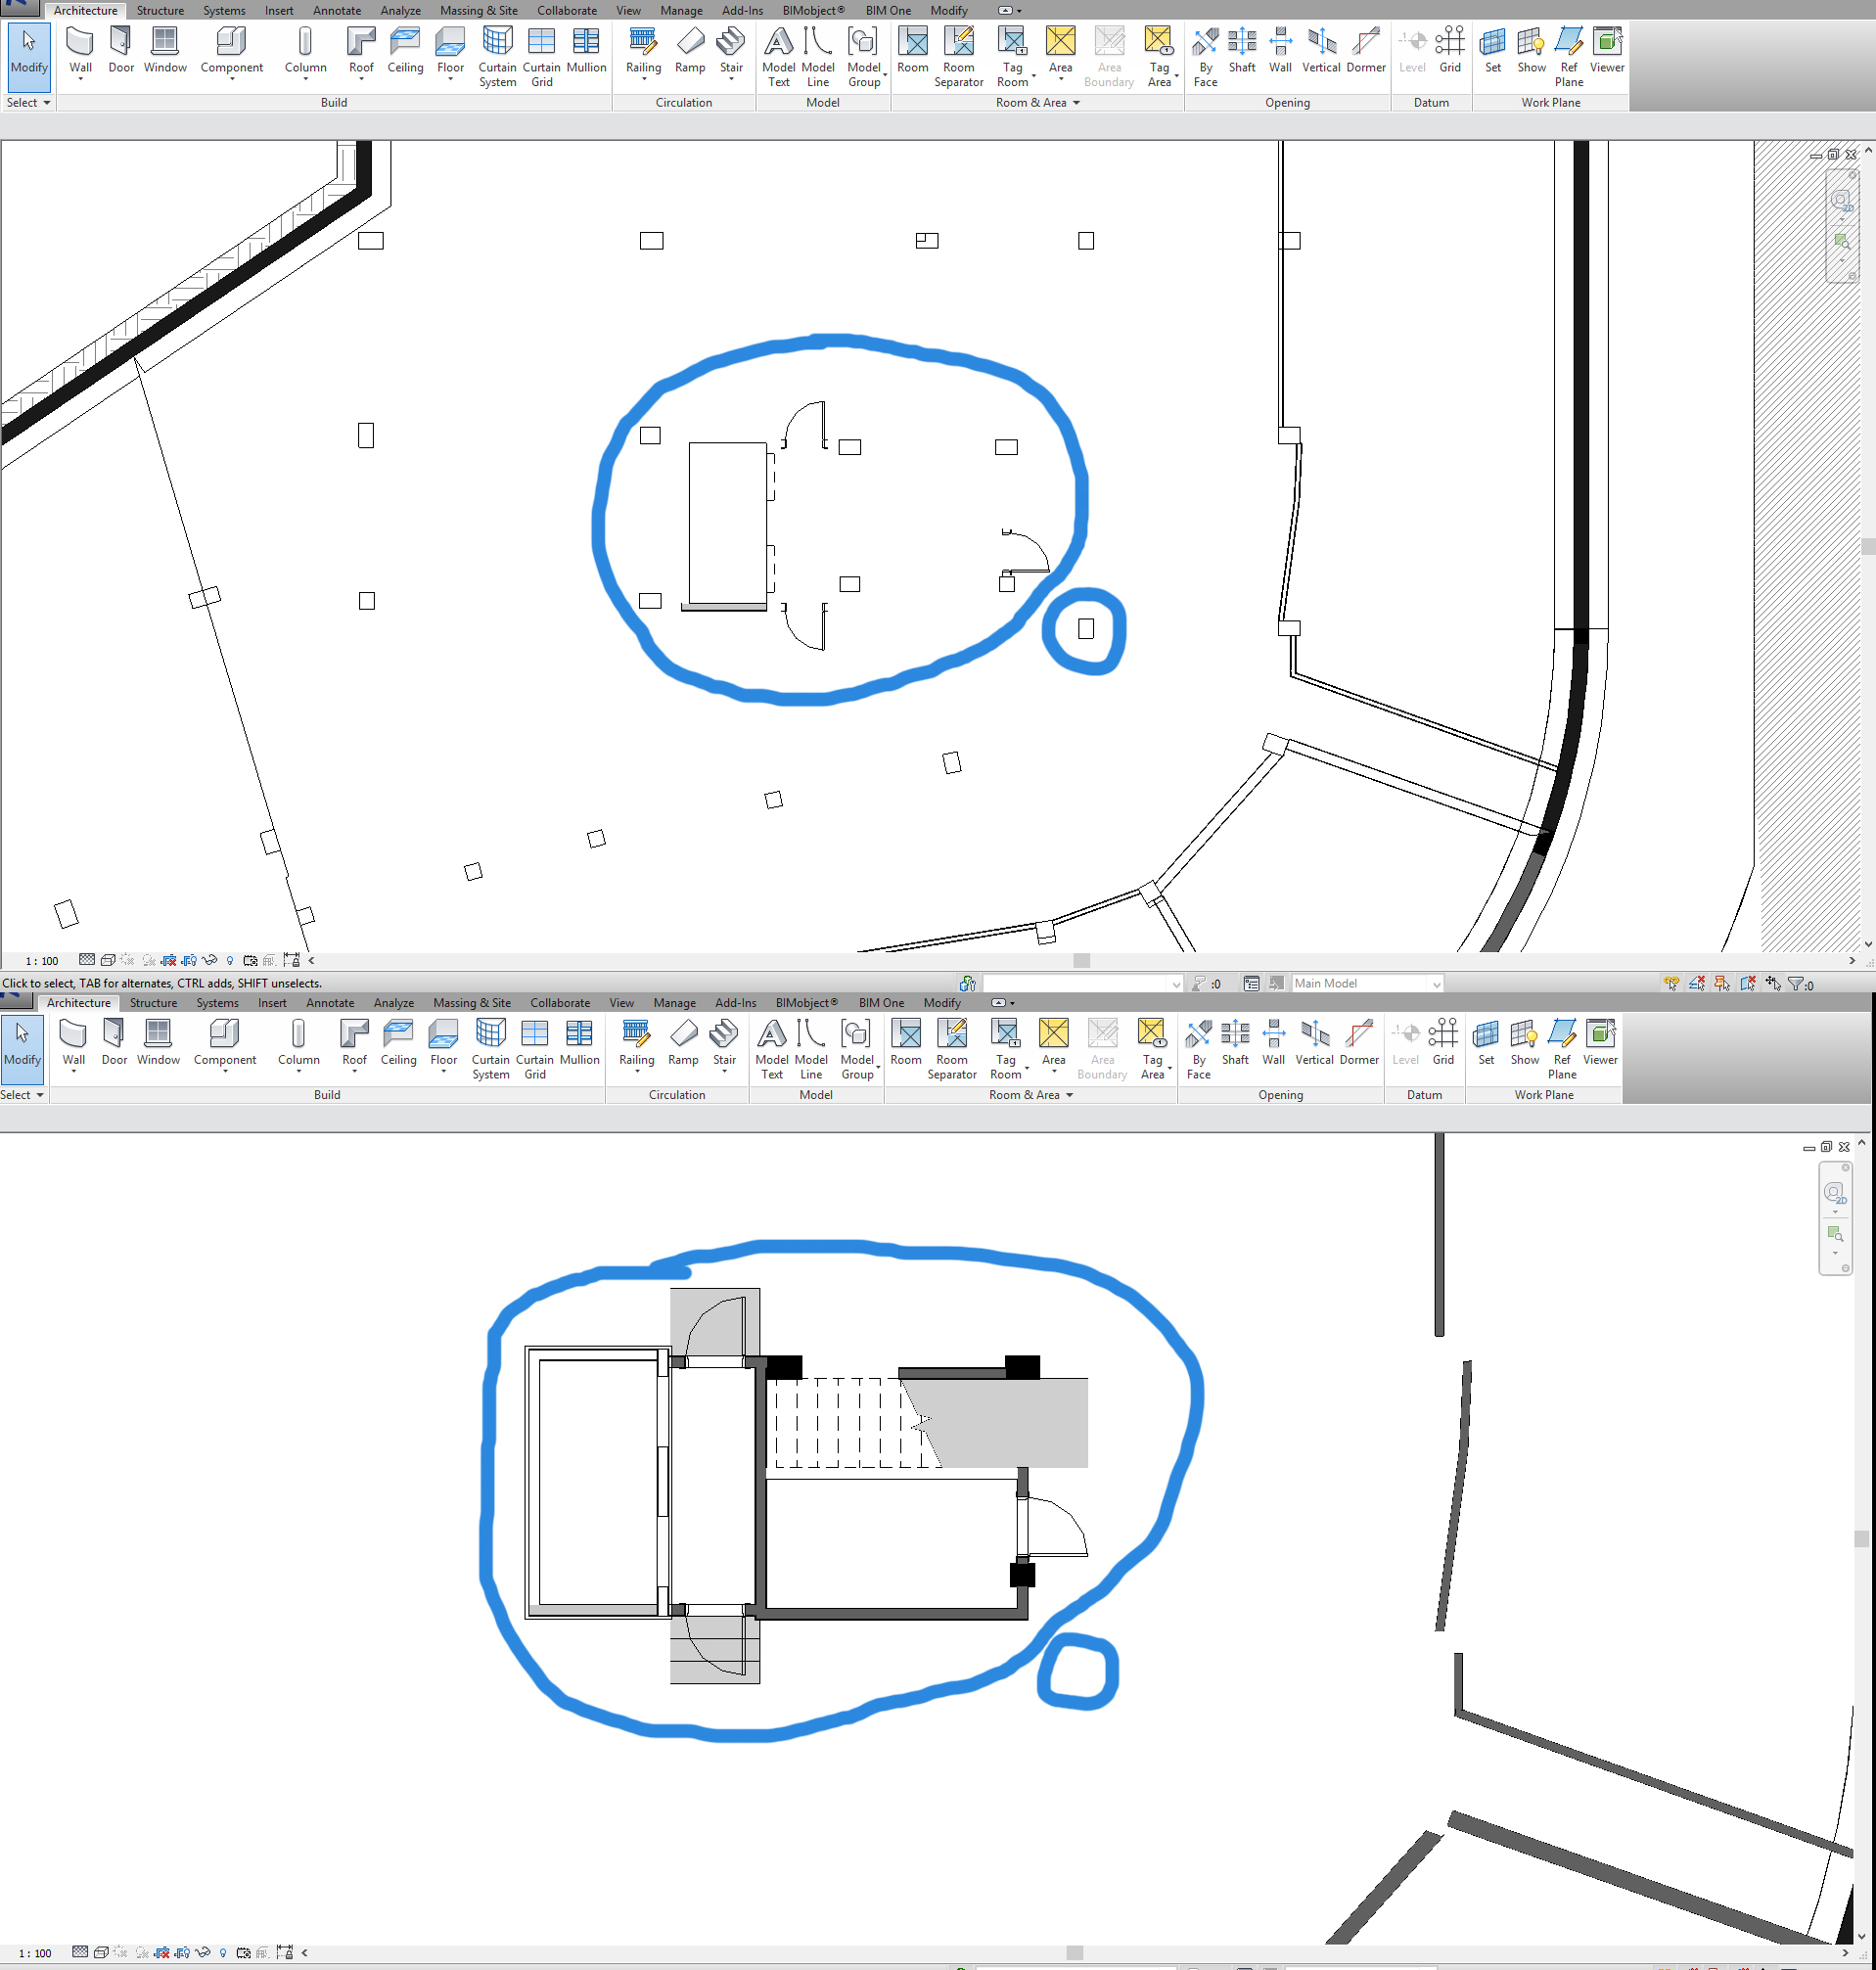This screenshot has width=1876, height=1970.
Task: Toggle Reveal Hidden Elements lightbulb in upper view bar
Action: pyautogui.click(x=230, y=960)
